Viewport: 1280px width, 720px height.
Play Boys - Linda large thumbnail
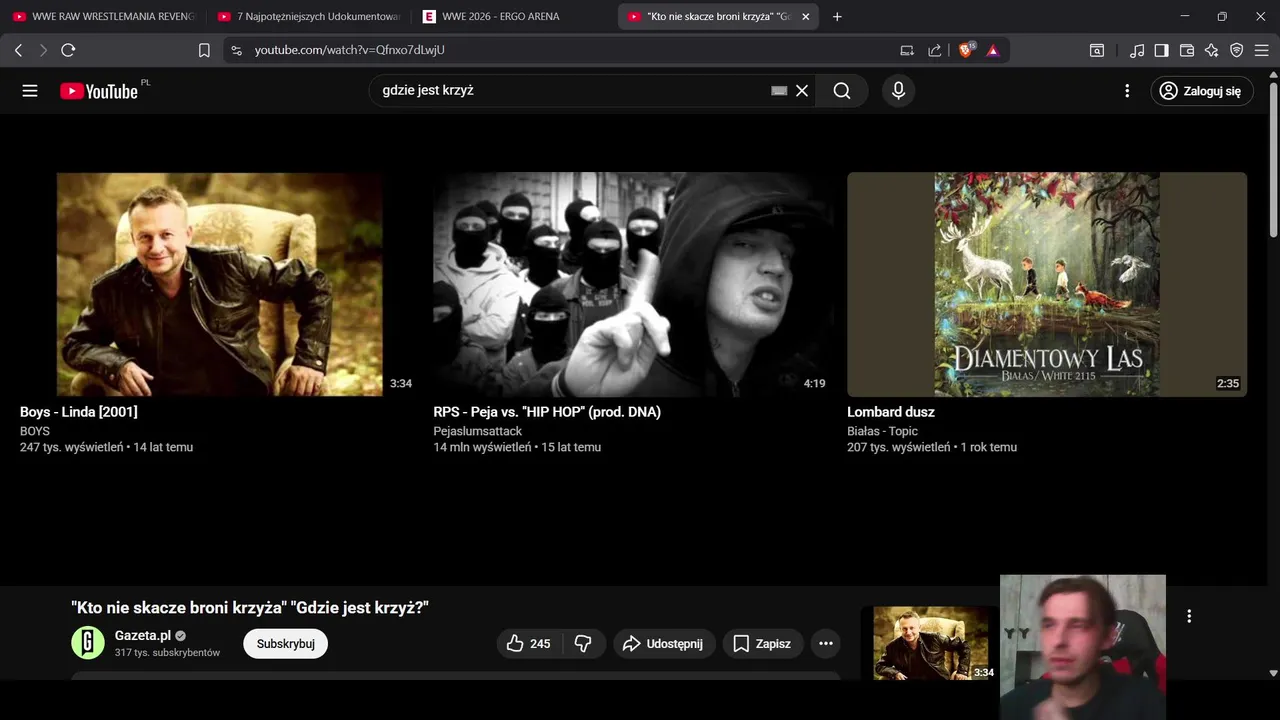[x=219, y=284]
